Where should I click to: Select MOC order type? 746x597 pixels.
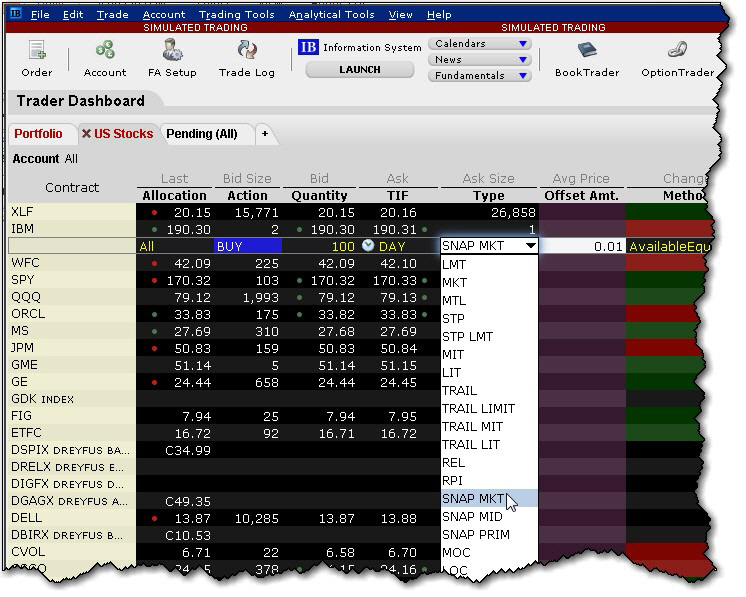tap(489, 553)
